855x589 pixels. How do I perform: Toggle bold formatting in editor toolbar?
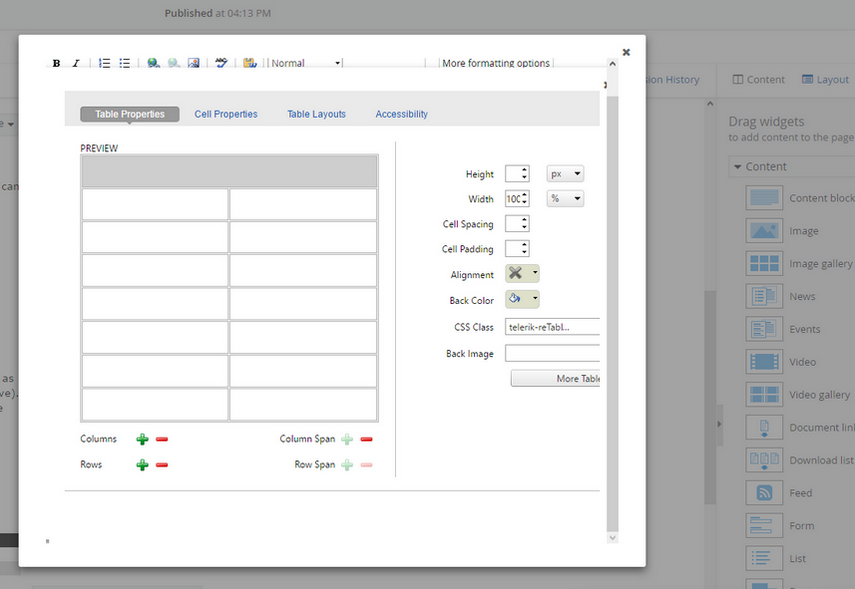tap(56, 63)
